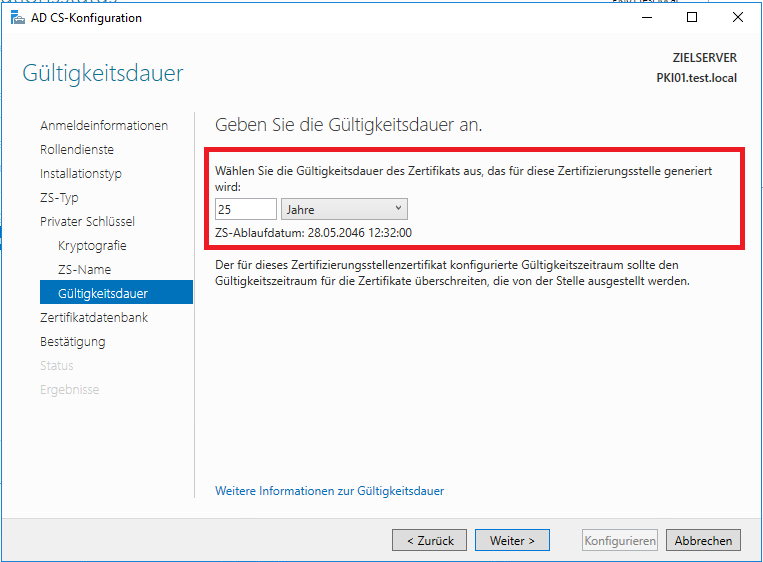Open Weitere Informationen zur Gültigkeitsdauer link
Image resolution: width=763 pixels, height=562 pixels.
tap(329, 491)
